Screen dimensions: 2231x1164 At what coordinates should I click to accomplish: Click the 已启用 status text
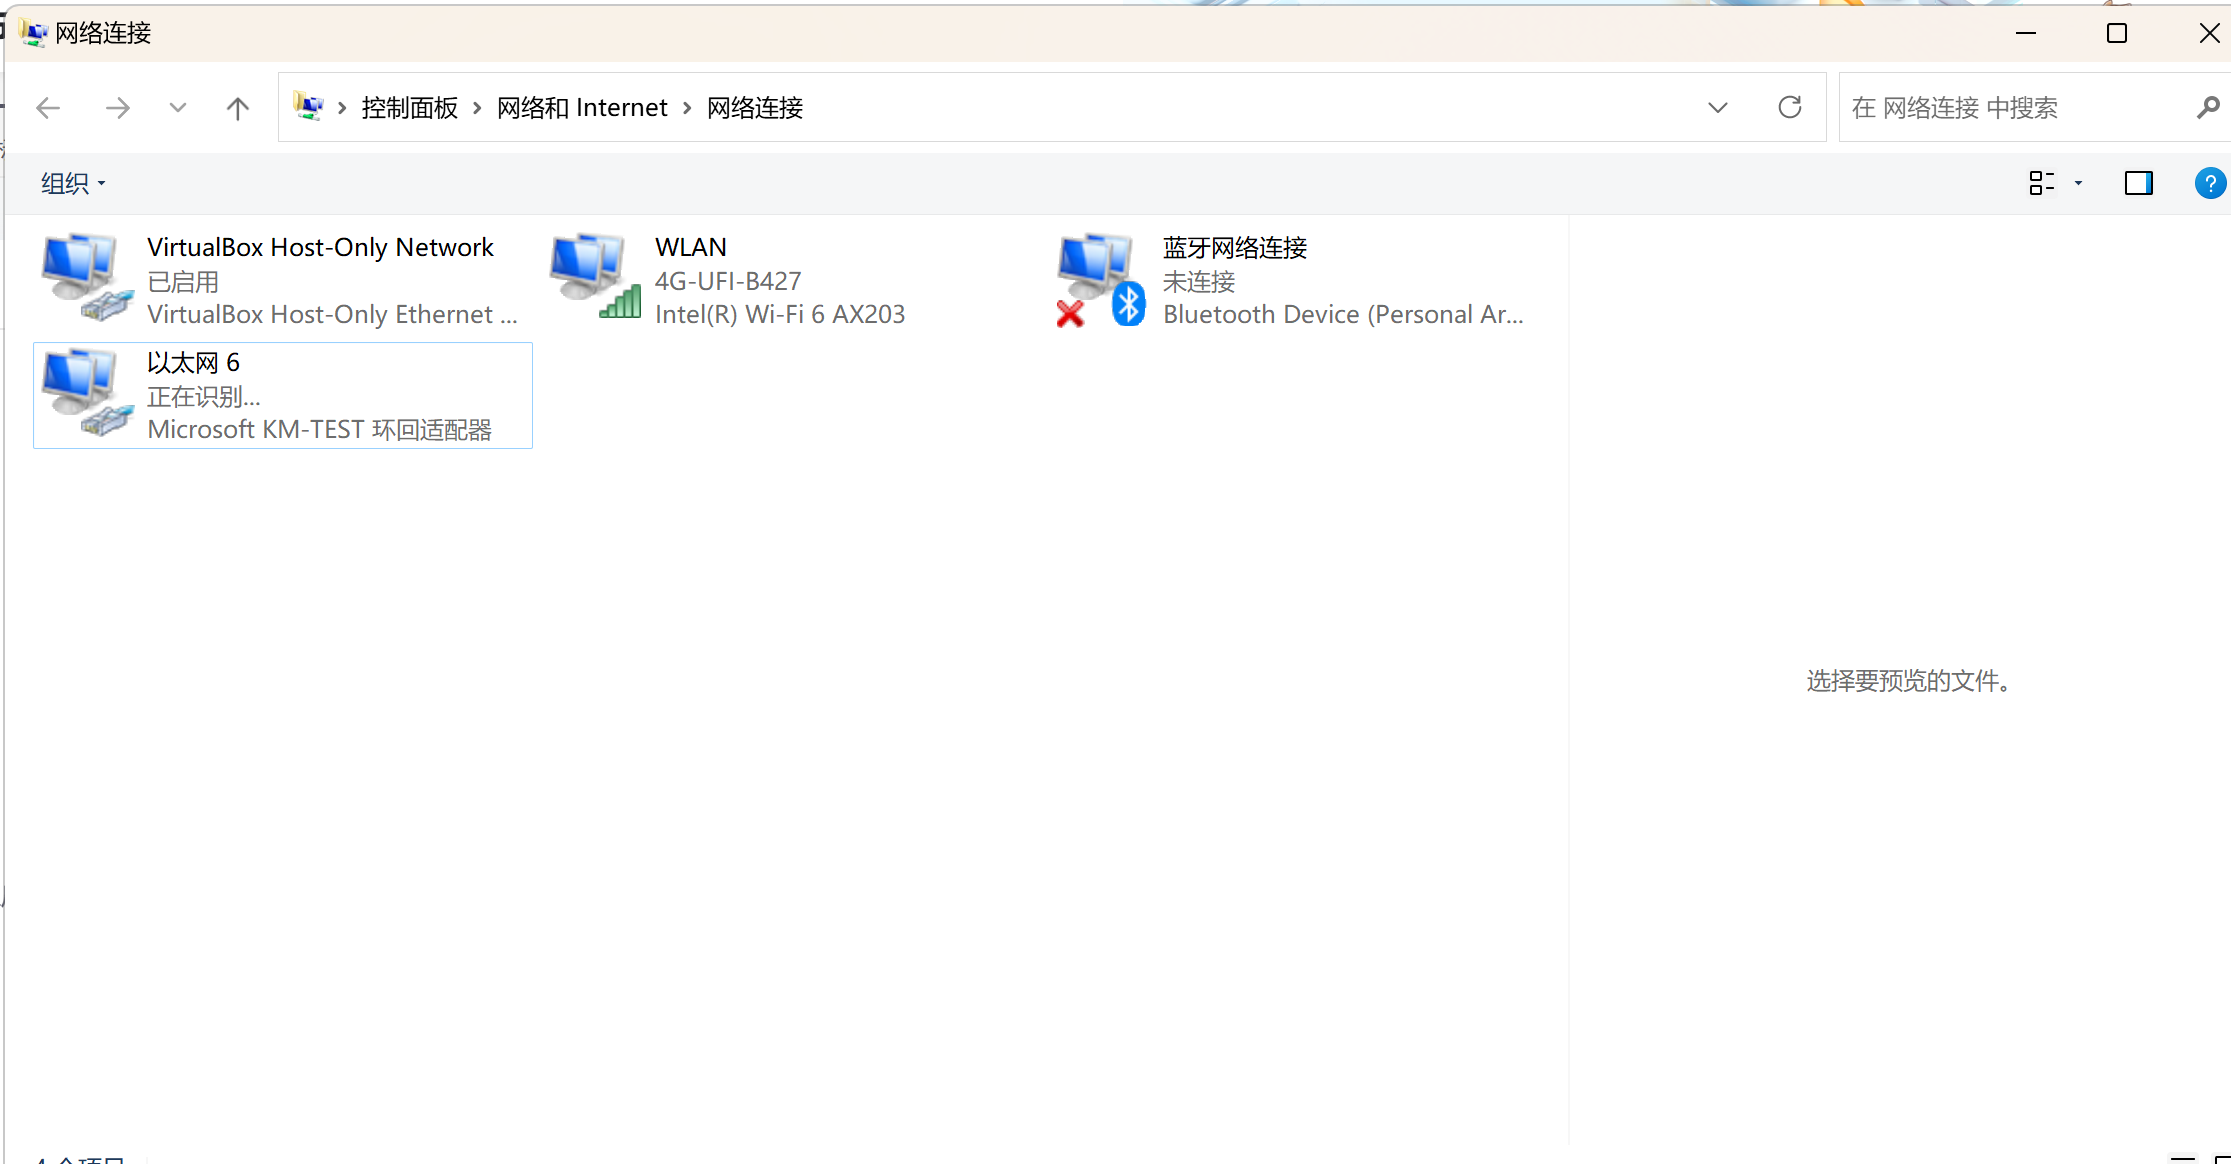183,281
